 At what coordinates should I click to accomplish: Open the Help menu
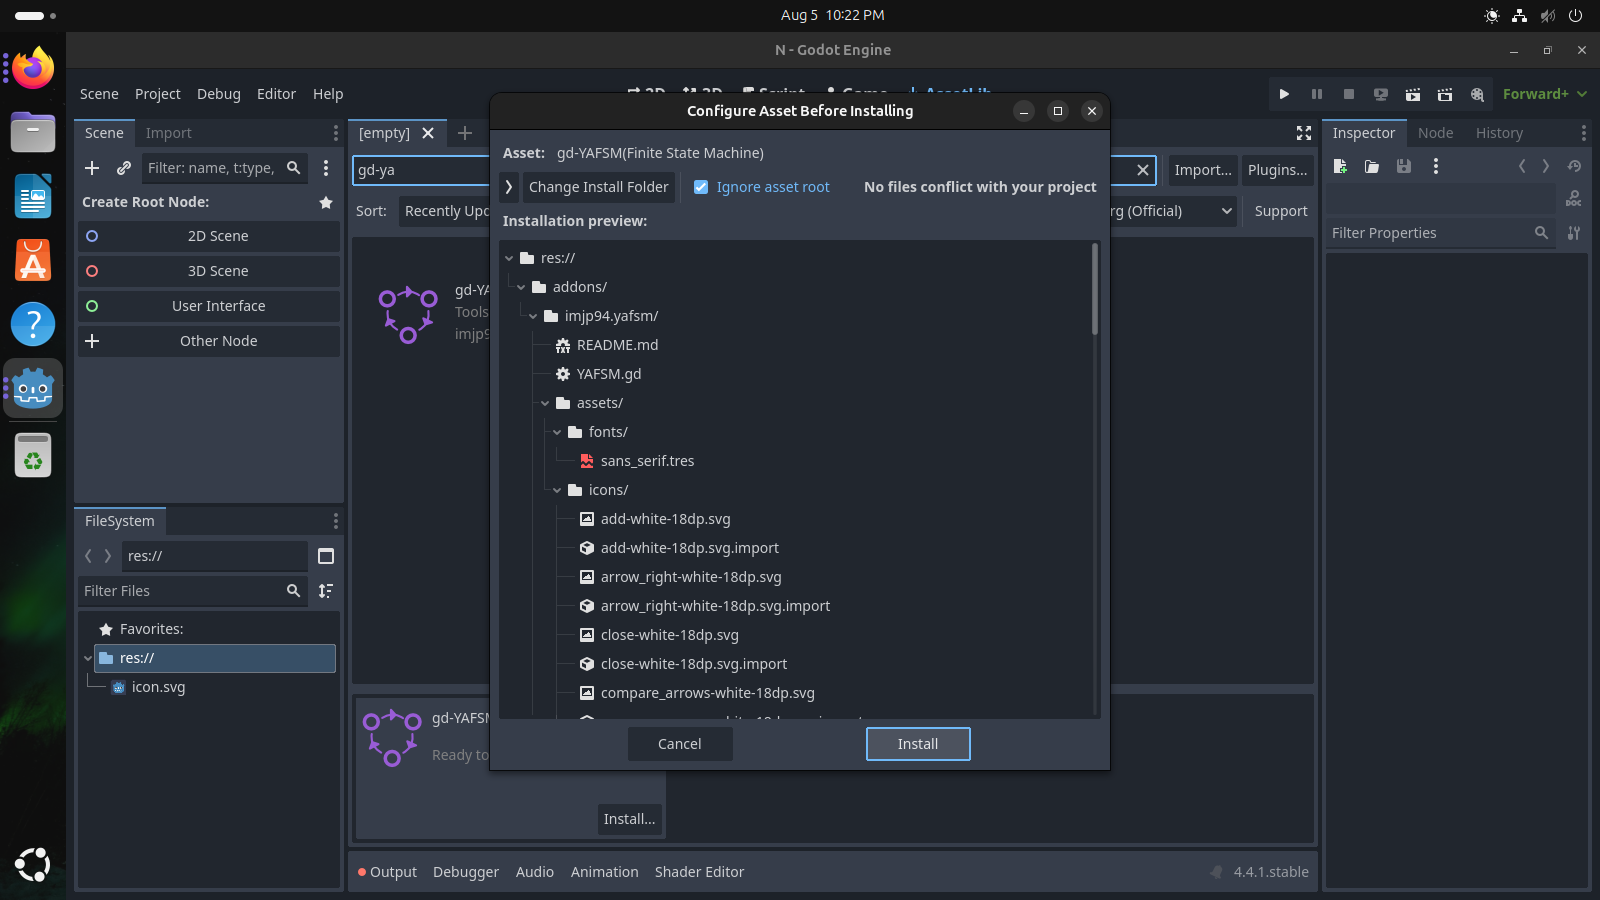[x=328, y=94]
